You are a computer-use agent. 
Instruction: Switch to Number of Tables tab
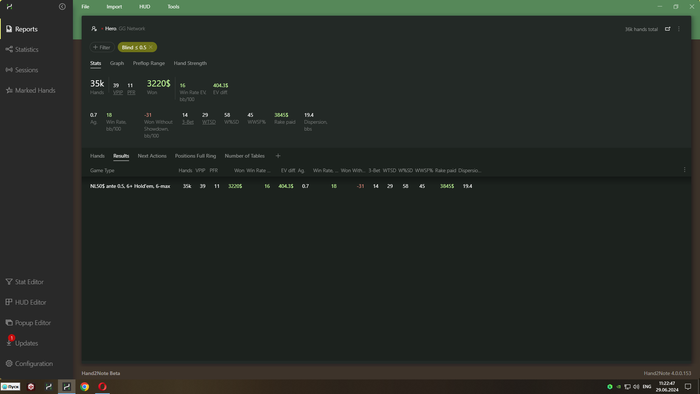(245, 156)
